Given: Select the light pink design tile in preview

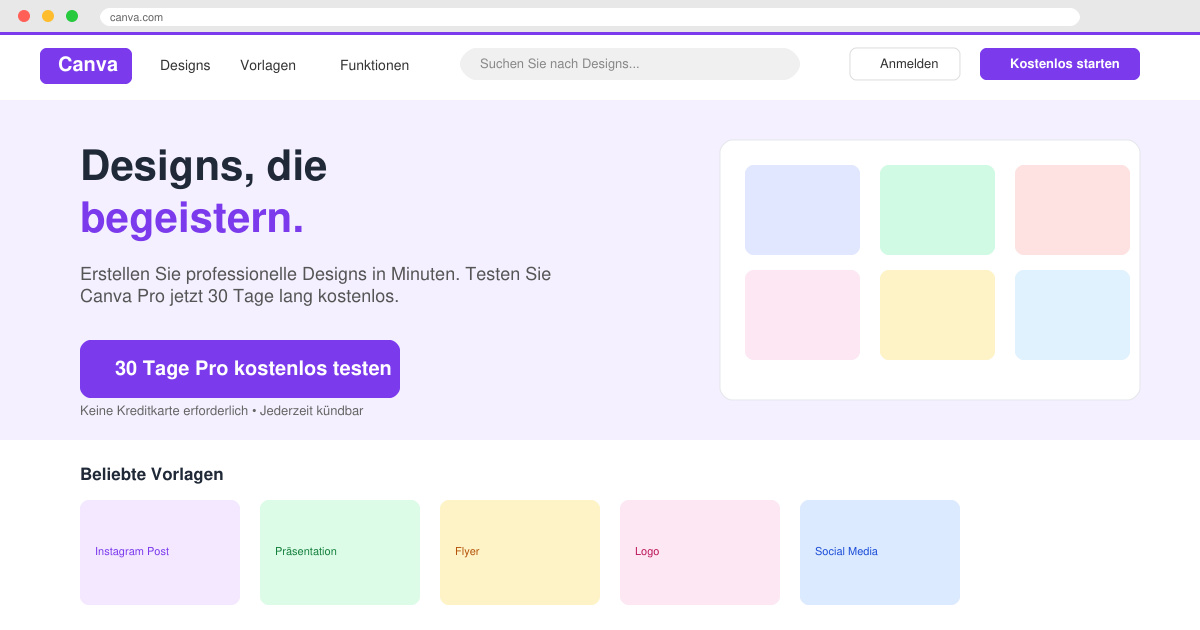Looking at the screenshot, I should pos(802,315).
